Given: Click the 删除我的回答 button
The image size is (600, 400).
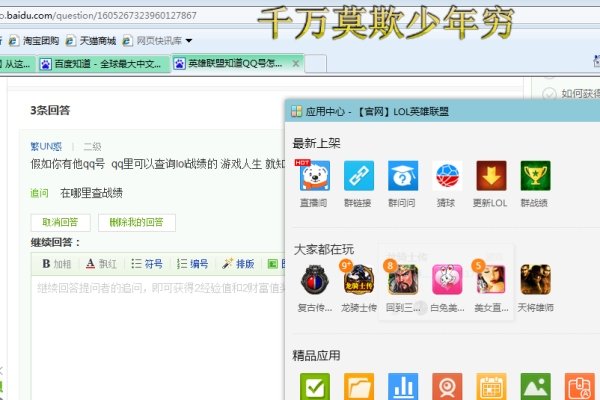Looking at the screenshot, I should 137,222.
